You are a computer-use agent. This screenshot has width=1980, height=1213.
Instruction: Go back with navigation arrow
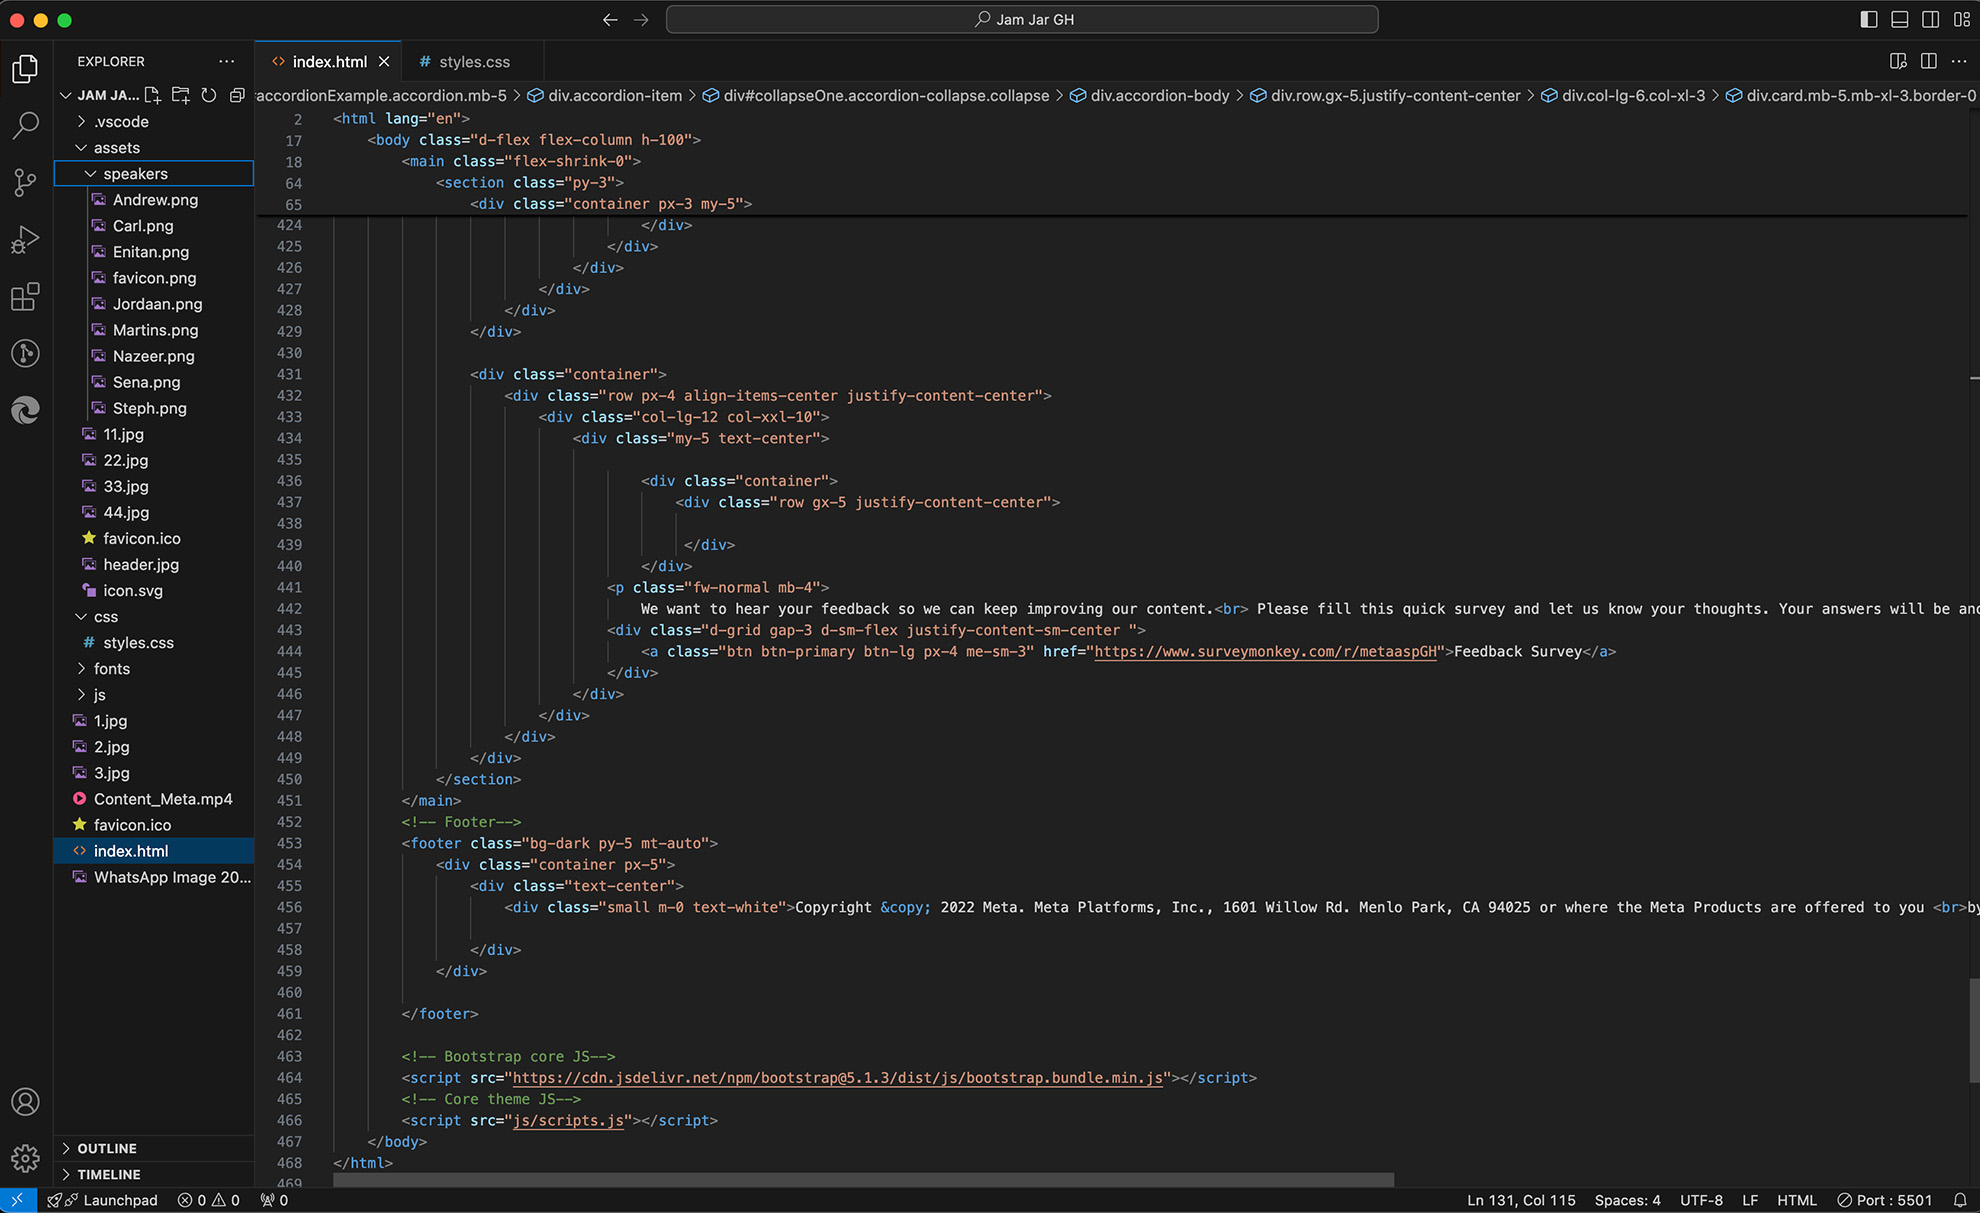click(x=610, y=19)
